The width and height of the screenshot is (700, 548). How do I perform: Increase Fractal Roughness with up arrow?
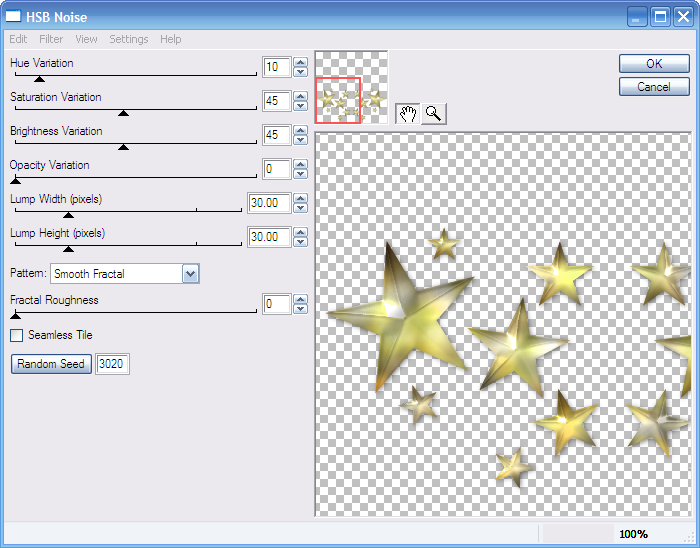pyautogui.click(x=301, y=299)
